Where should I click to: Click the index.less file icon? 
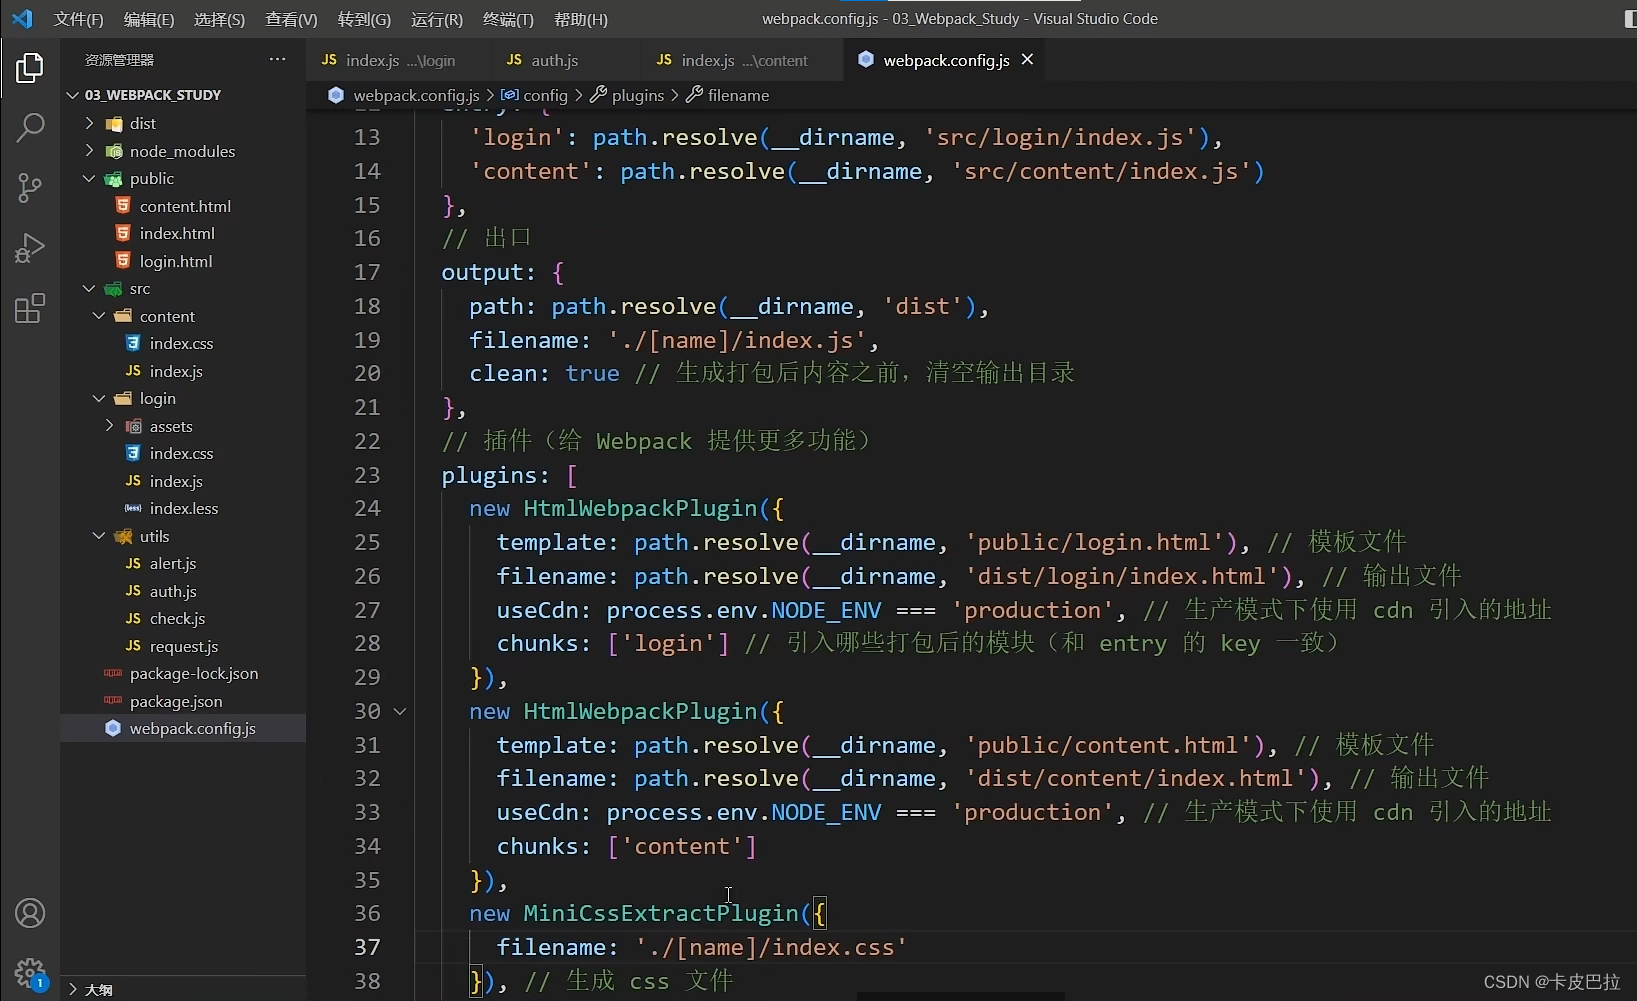tap(133, 508)
